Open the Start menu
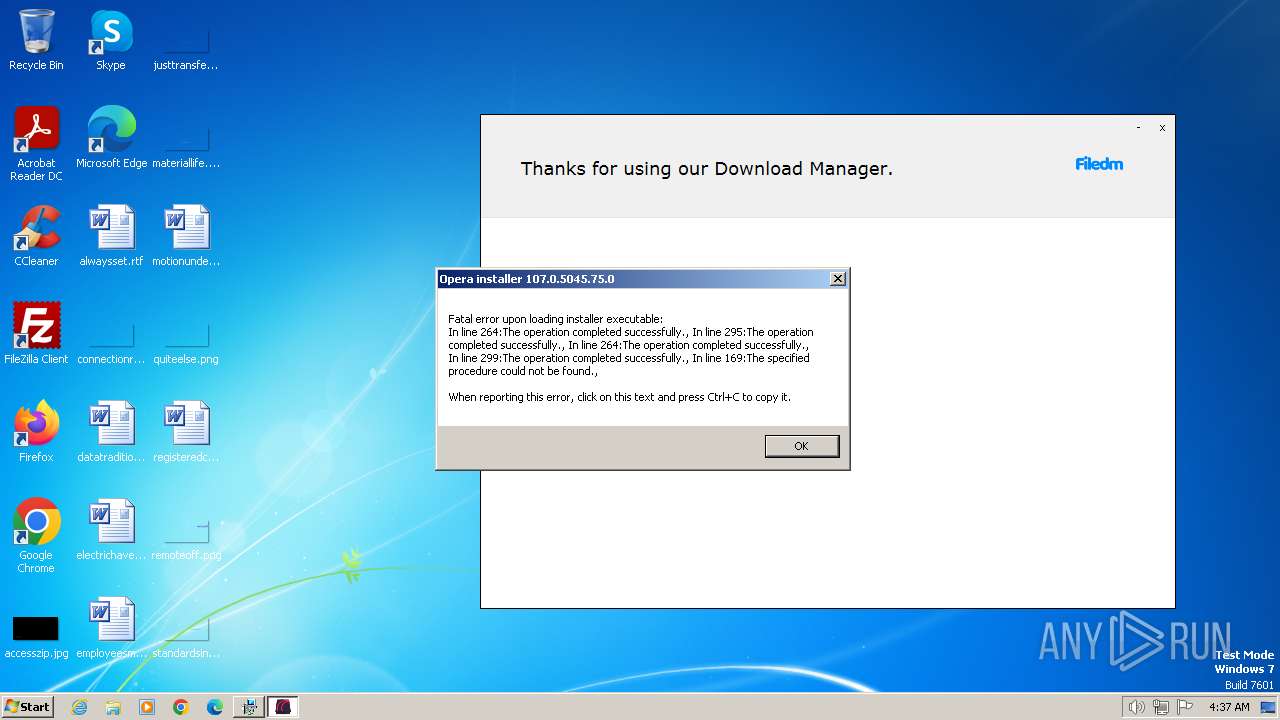 pos(28,707)
